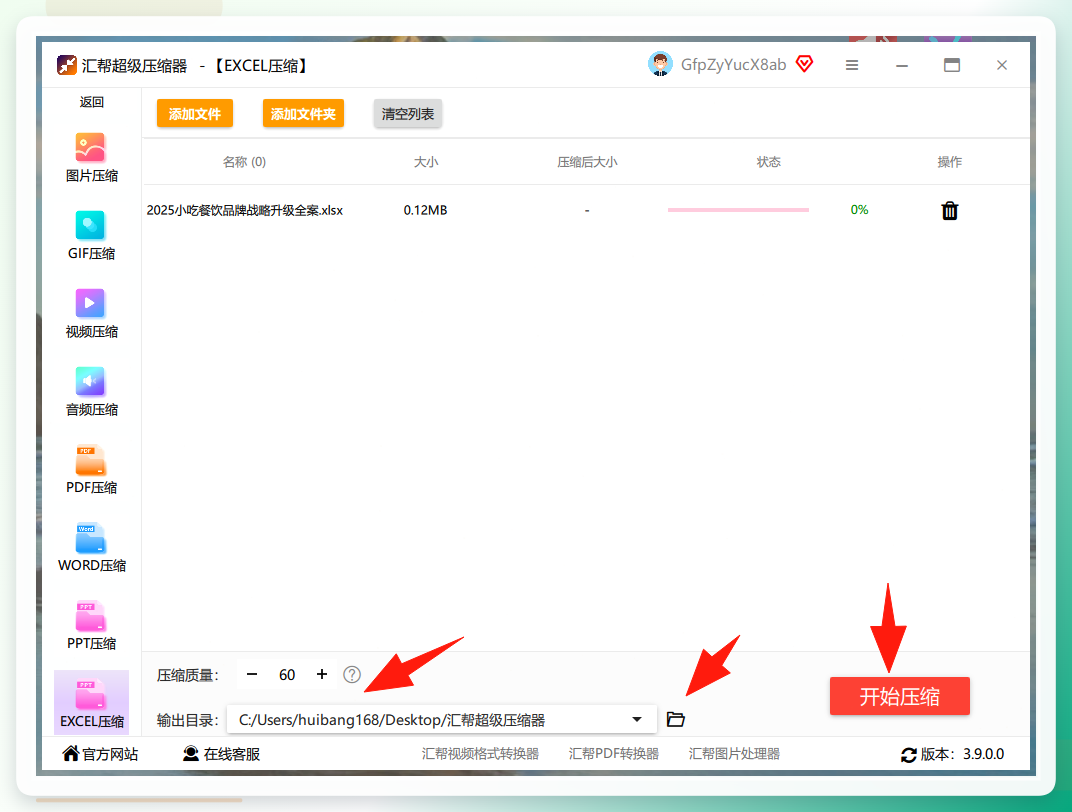Image resolution: width=1072 pixels, height=812 pixels.
Task: Open the 图片压缩 image compression tool
Action: click(91, 158)
